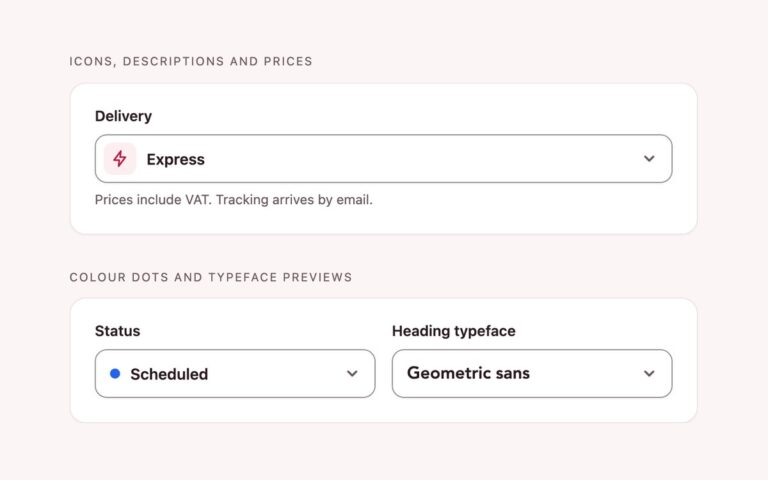Click the Express lightning bolt icon
The height and width of the screenshot is (480, 768).
(x=120, y=159)
